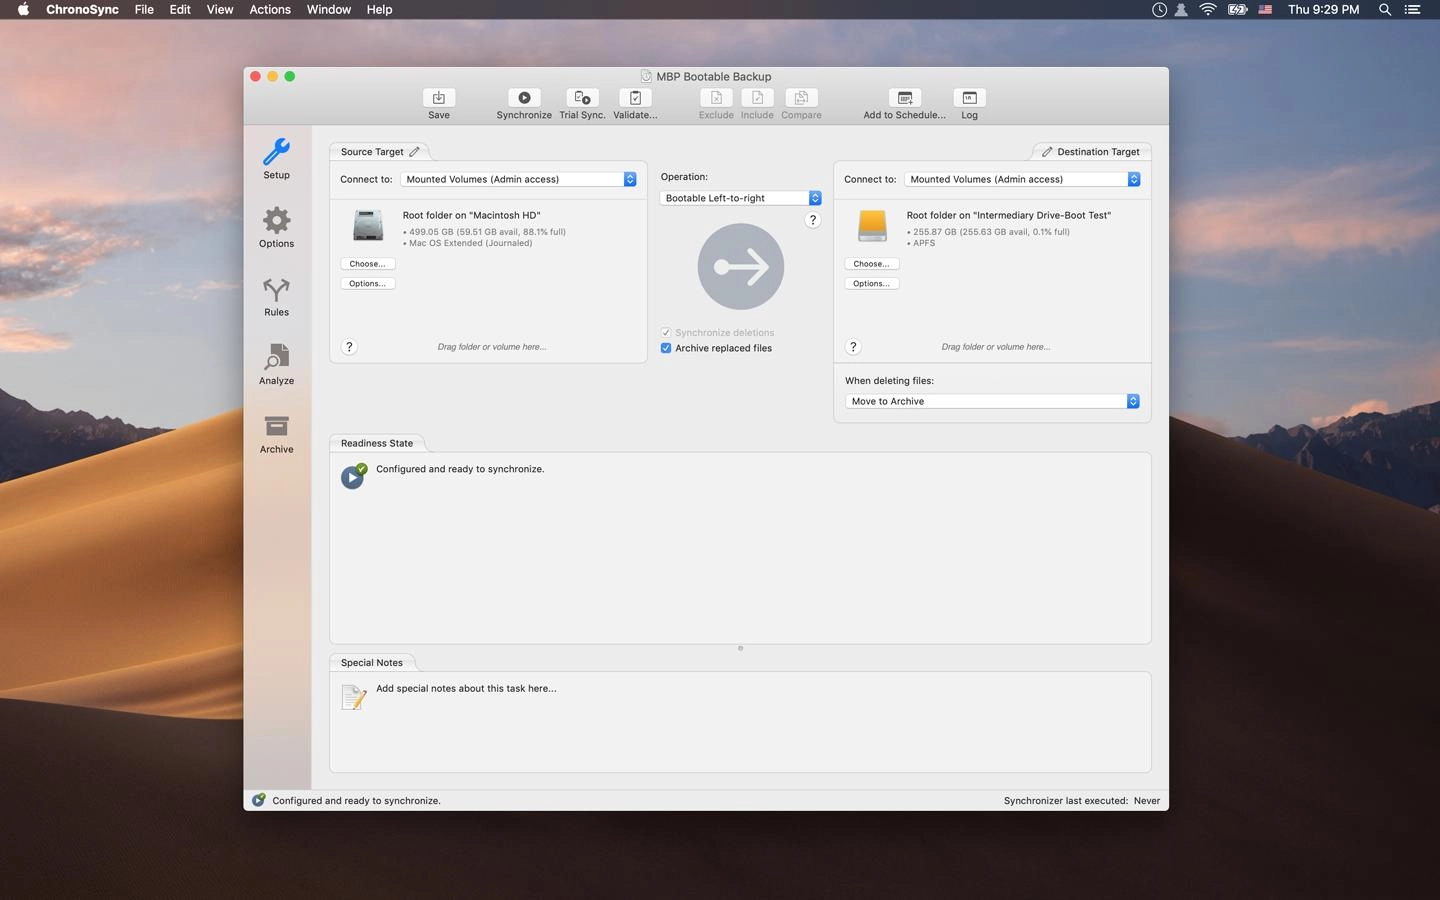The height and width of the screenshot is (900, 1440).
Task: Select the Readiness State tab label
Action: click(377, 443)
